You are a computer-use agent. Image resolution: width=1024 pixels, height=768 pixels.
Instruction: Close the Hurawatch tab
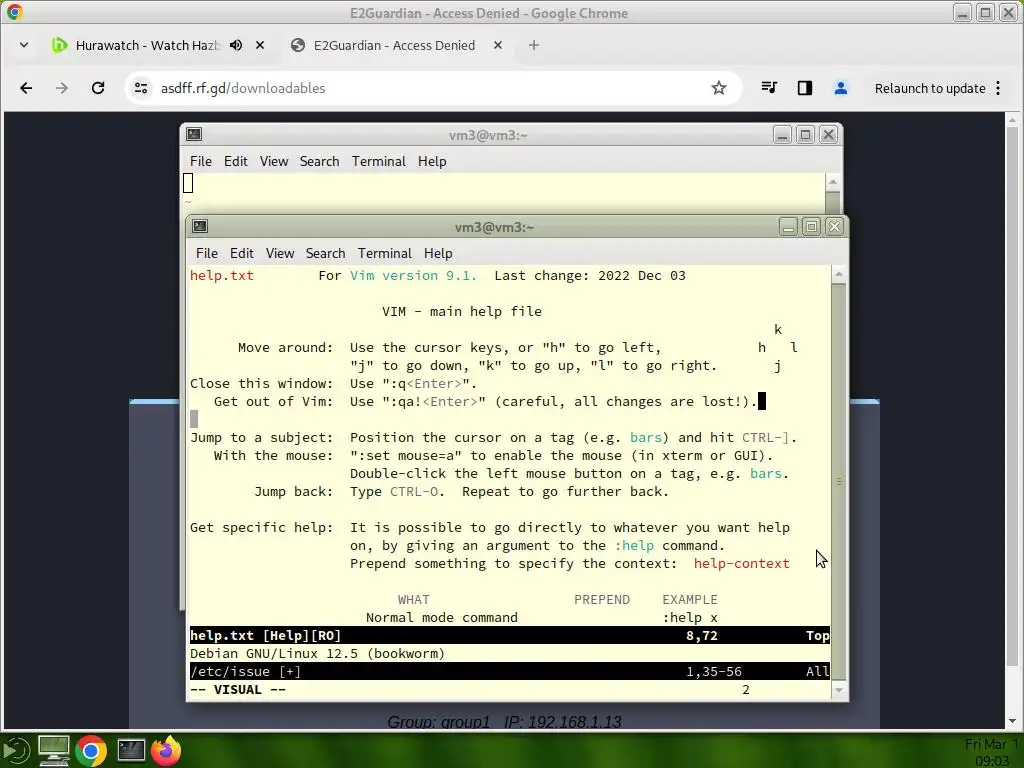[x=260, y=45]
